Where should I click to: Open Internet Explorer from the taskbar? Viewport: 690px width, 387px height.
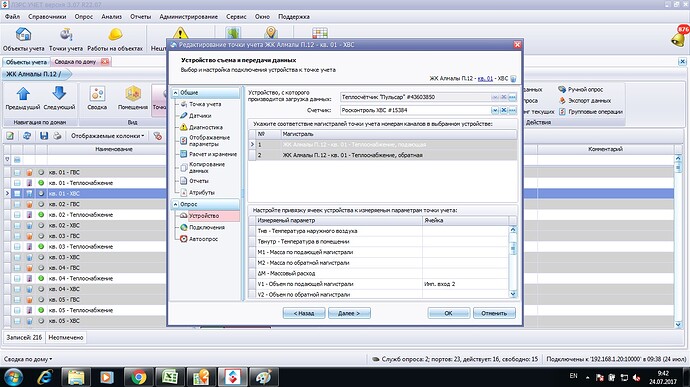tap(45, 377)
